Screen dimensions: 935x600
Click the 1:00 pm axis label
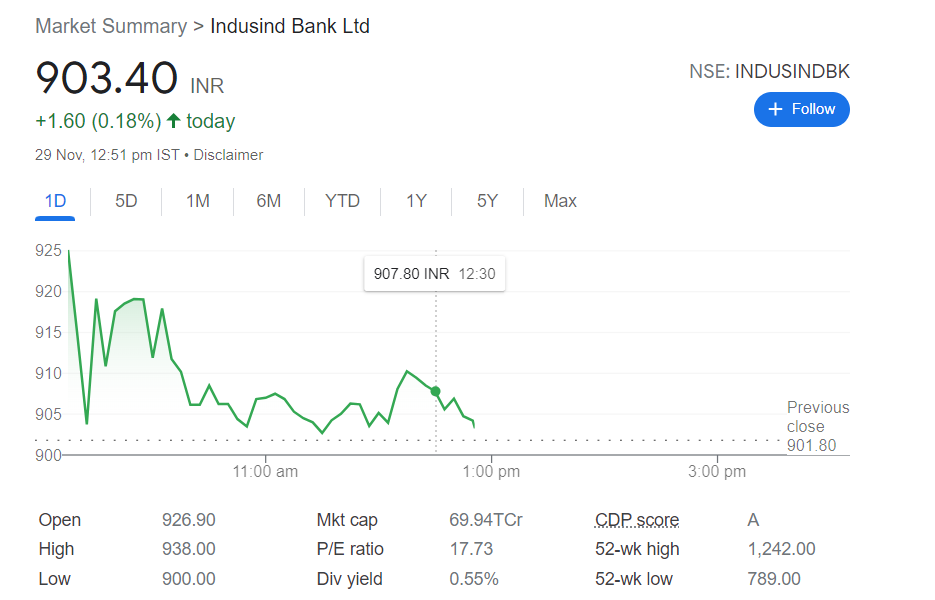coord(491,472)
